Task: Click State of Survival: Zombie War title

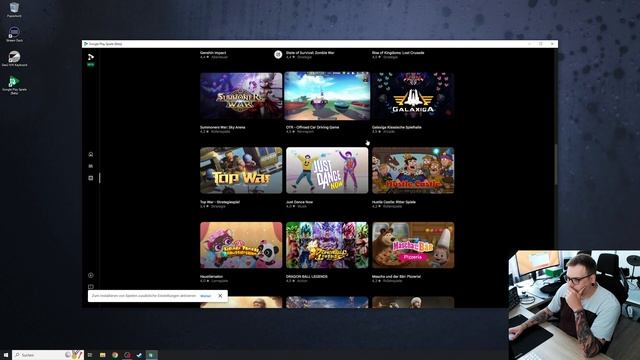Action: [310, 53]
